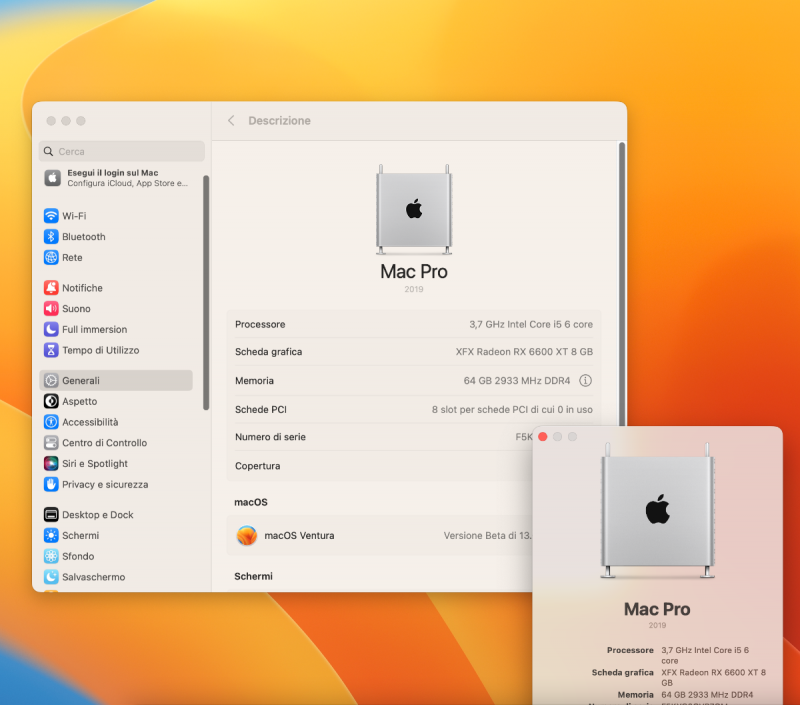Image resolution: width=800 pixels, height=705 pixels.
Task: Click the Siri e Spotlight icon
Action: [51, 464]
